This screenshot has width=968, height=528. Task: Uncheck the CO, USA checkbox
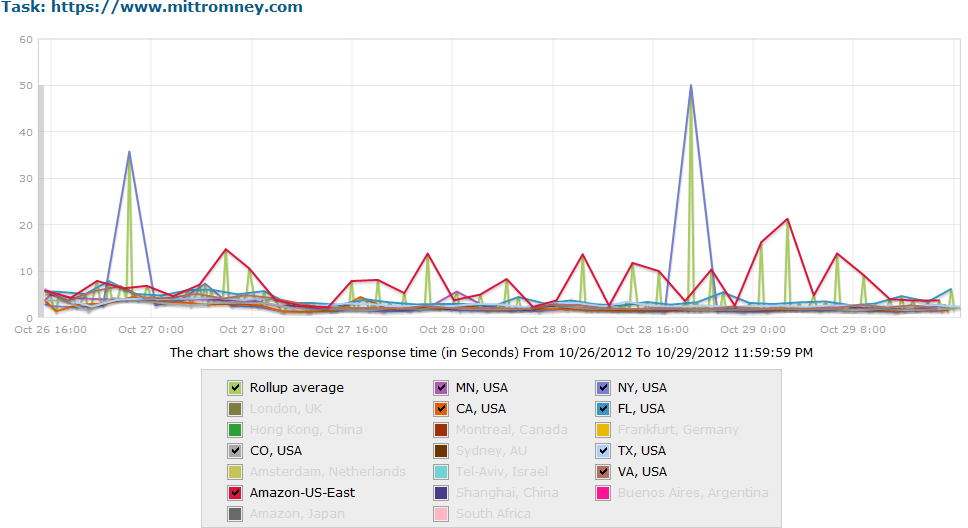pos(235,451)
